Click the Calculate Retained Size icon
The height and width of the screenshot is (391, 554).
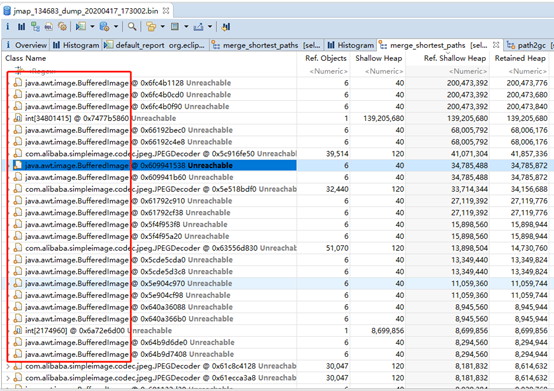175,26
